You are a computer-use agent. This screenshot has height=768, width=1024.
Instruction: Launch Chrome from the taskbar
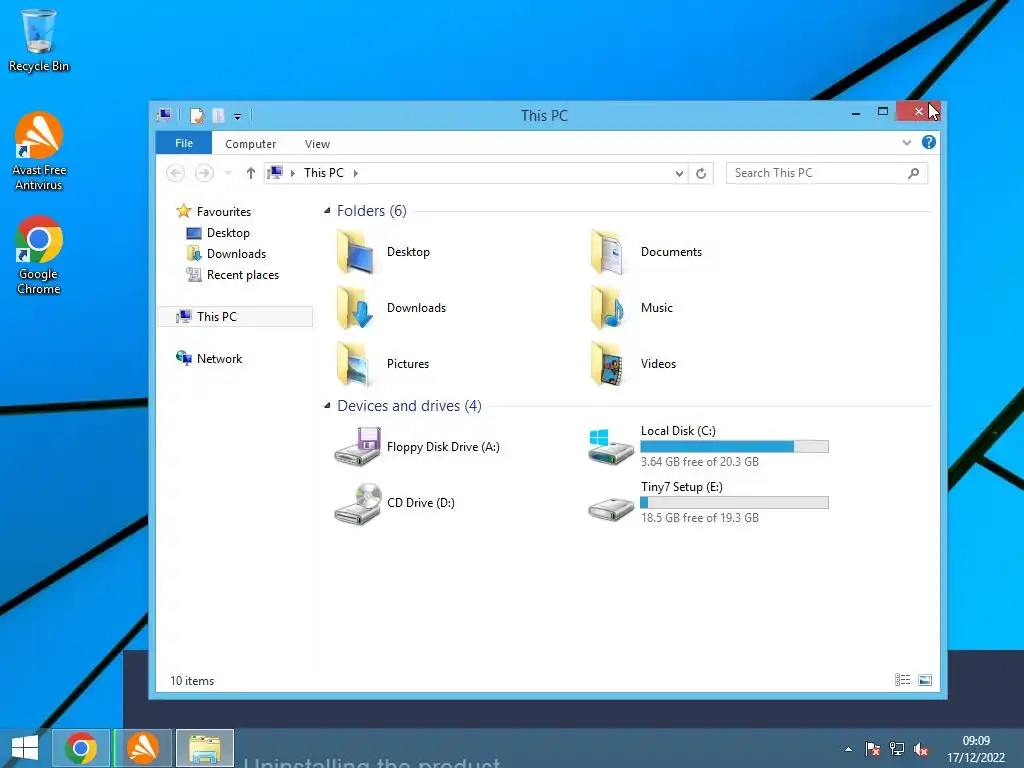pyautogui.click(x=80, y=748)
